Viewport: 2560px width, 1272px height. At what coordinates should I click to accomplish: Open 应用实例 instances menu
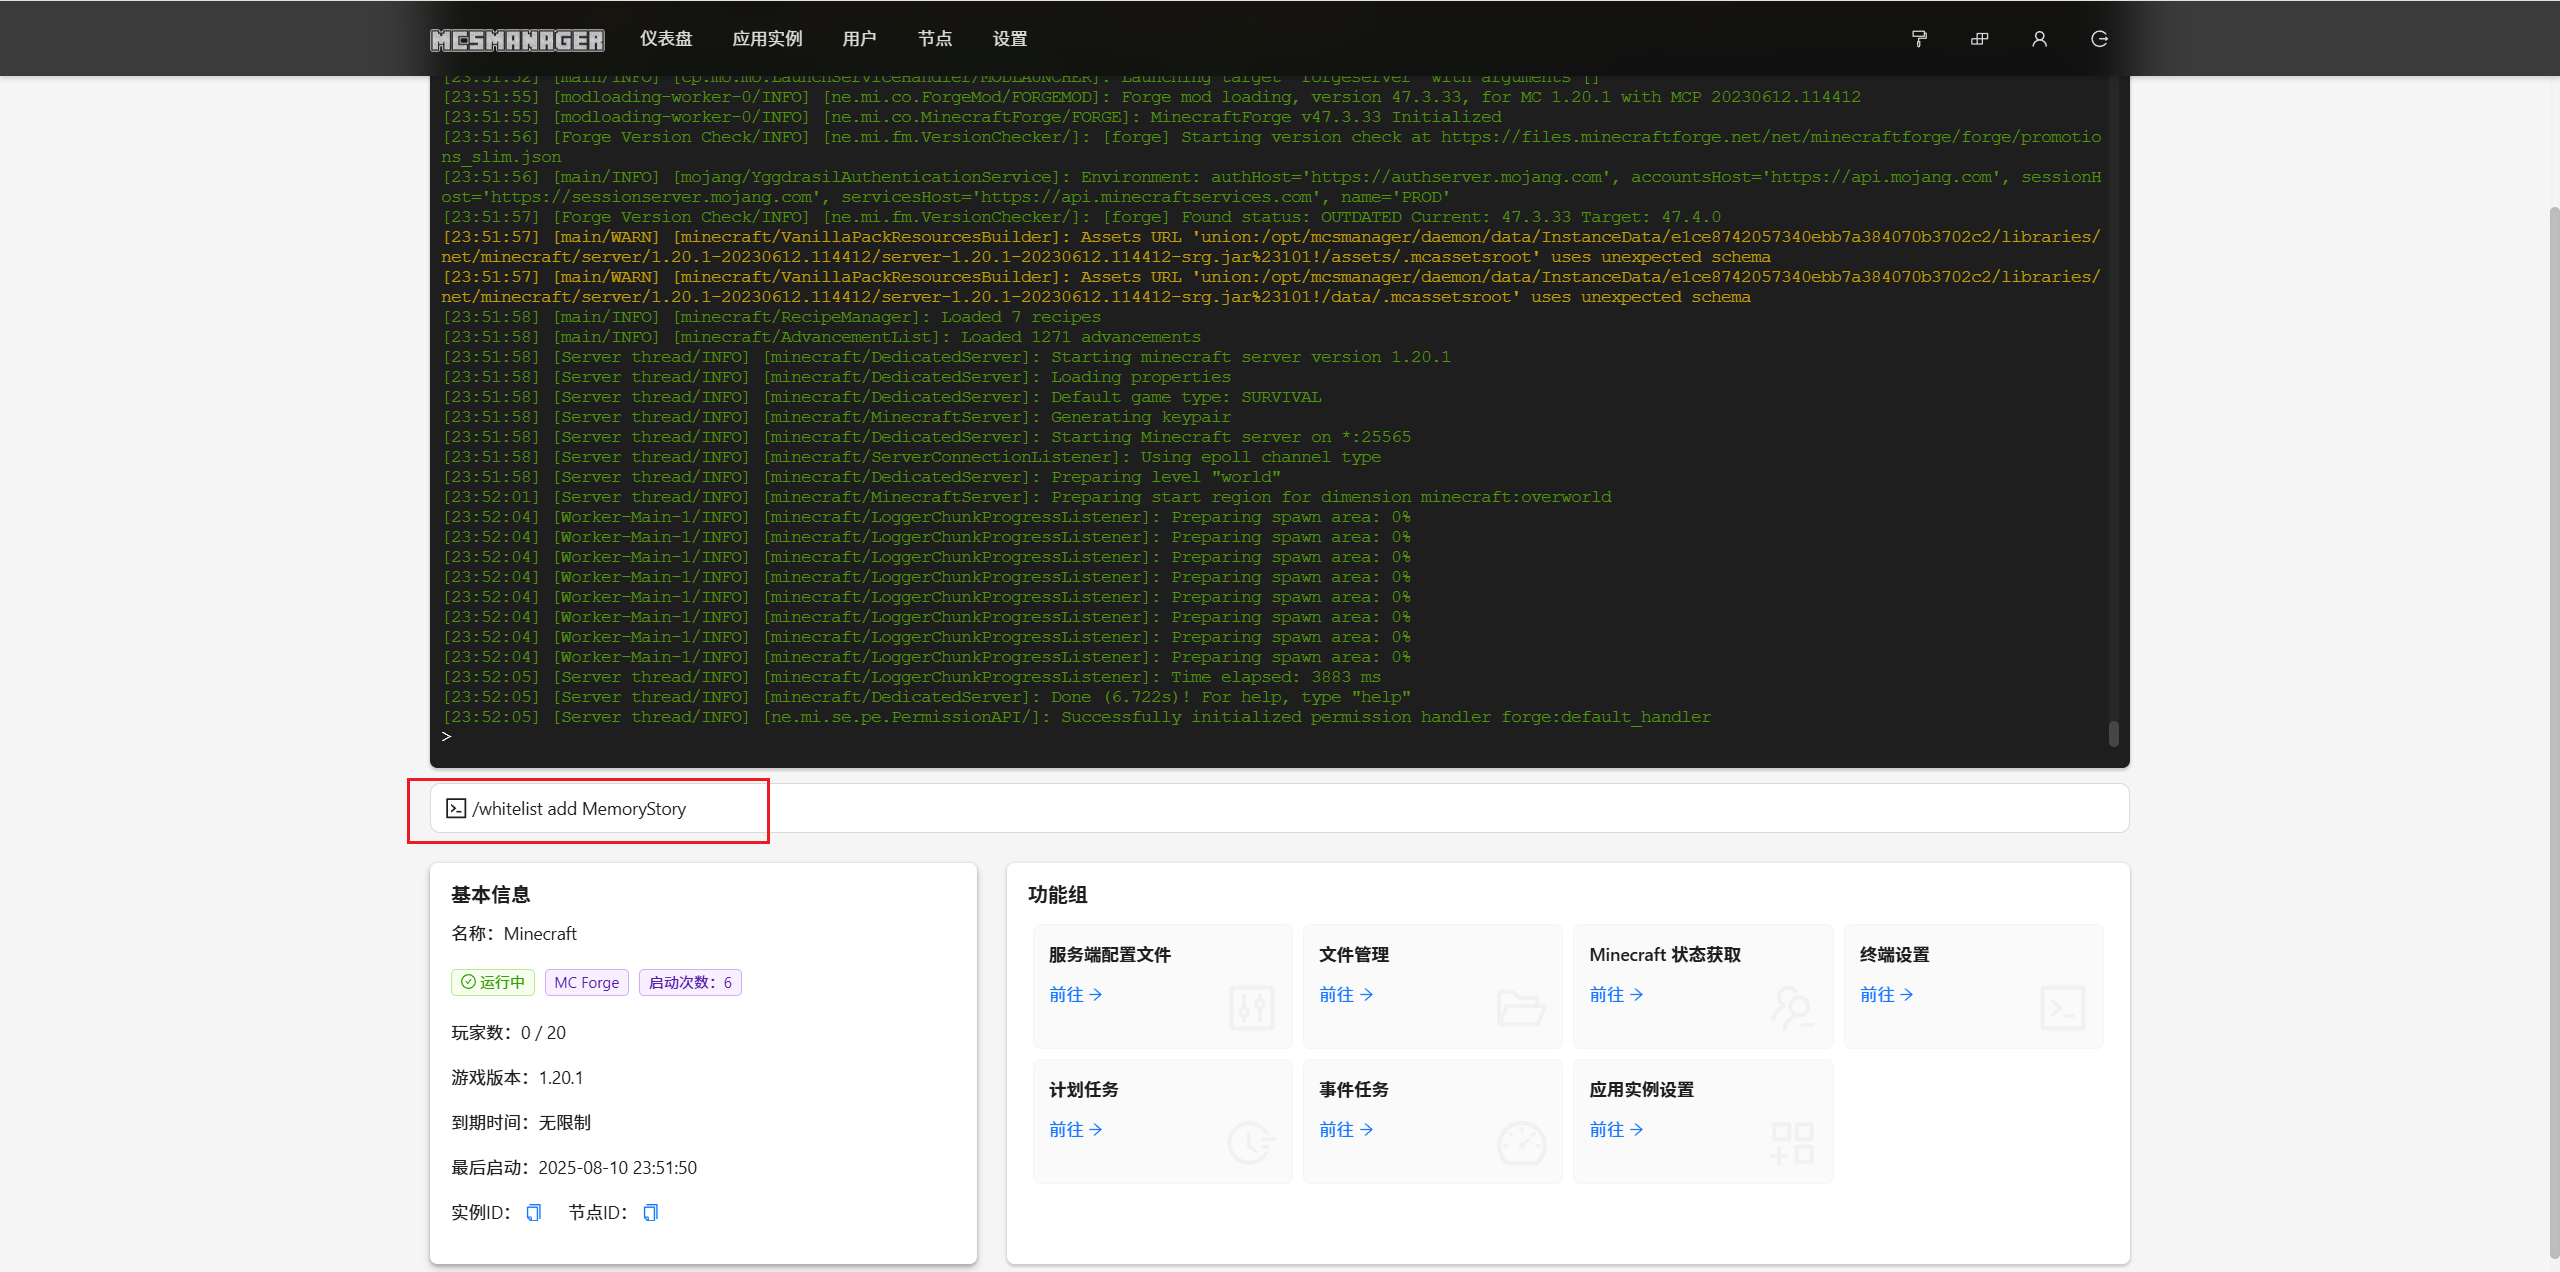point(767,39)
